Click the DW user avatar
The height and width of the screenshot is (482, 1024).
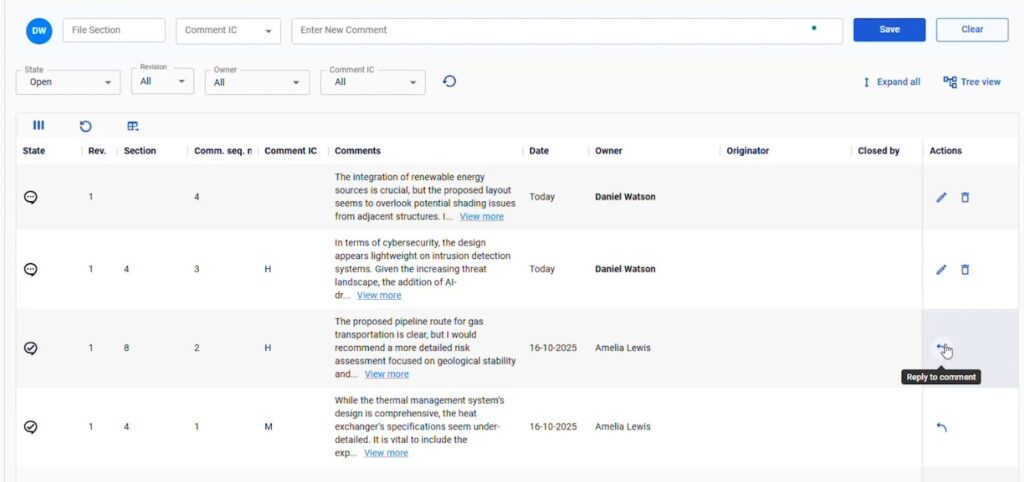pyautogui.click(x=39, y=31)
